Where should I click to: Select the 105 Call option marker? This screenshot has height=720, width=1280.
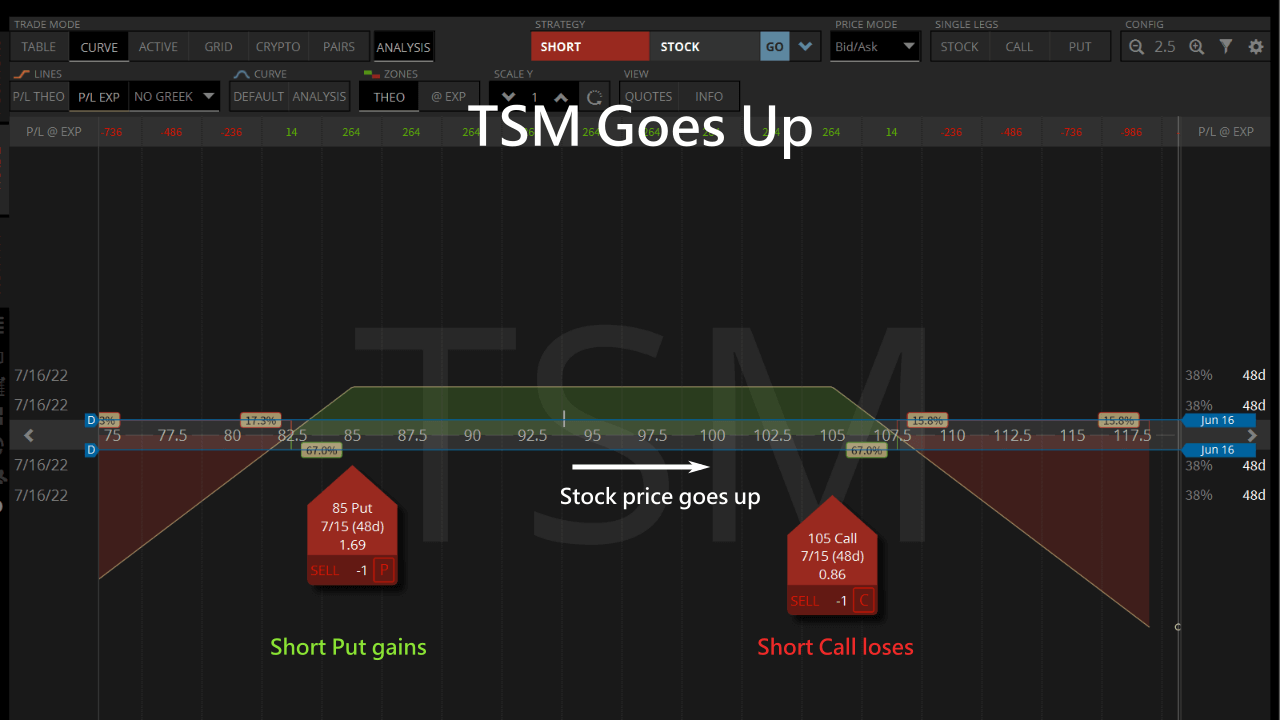(832, 556)
